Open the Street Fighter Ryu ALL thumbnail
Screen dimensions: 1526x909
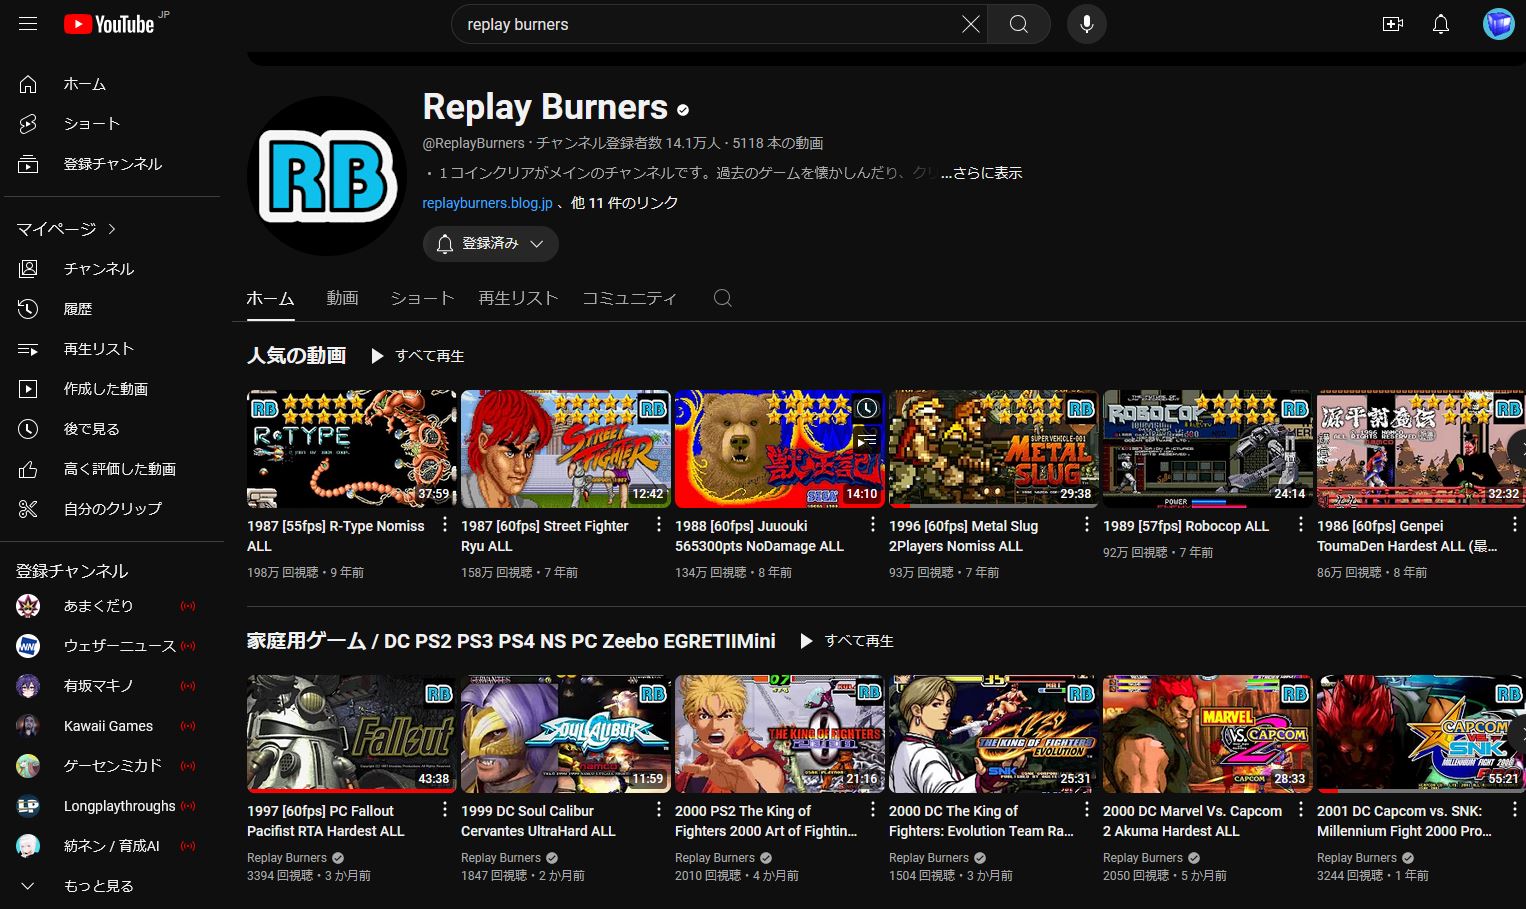coord(566,449)
